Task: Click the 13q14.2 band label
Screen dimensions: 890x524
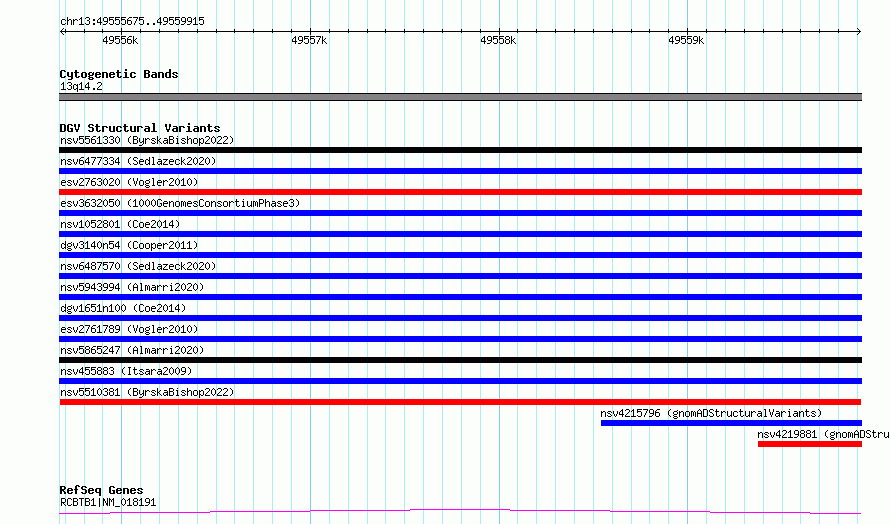Action: click(x=81, y=86)
